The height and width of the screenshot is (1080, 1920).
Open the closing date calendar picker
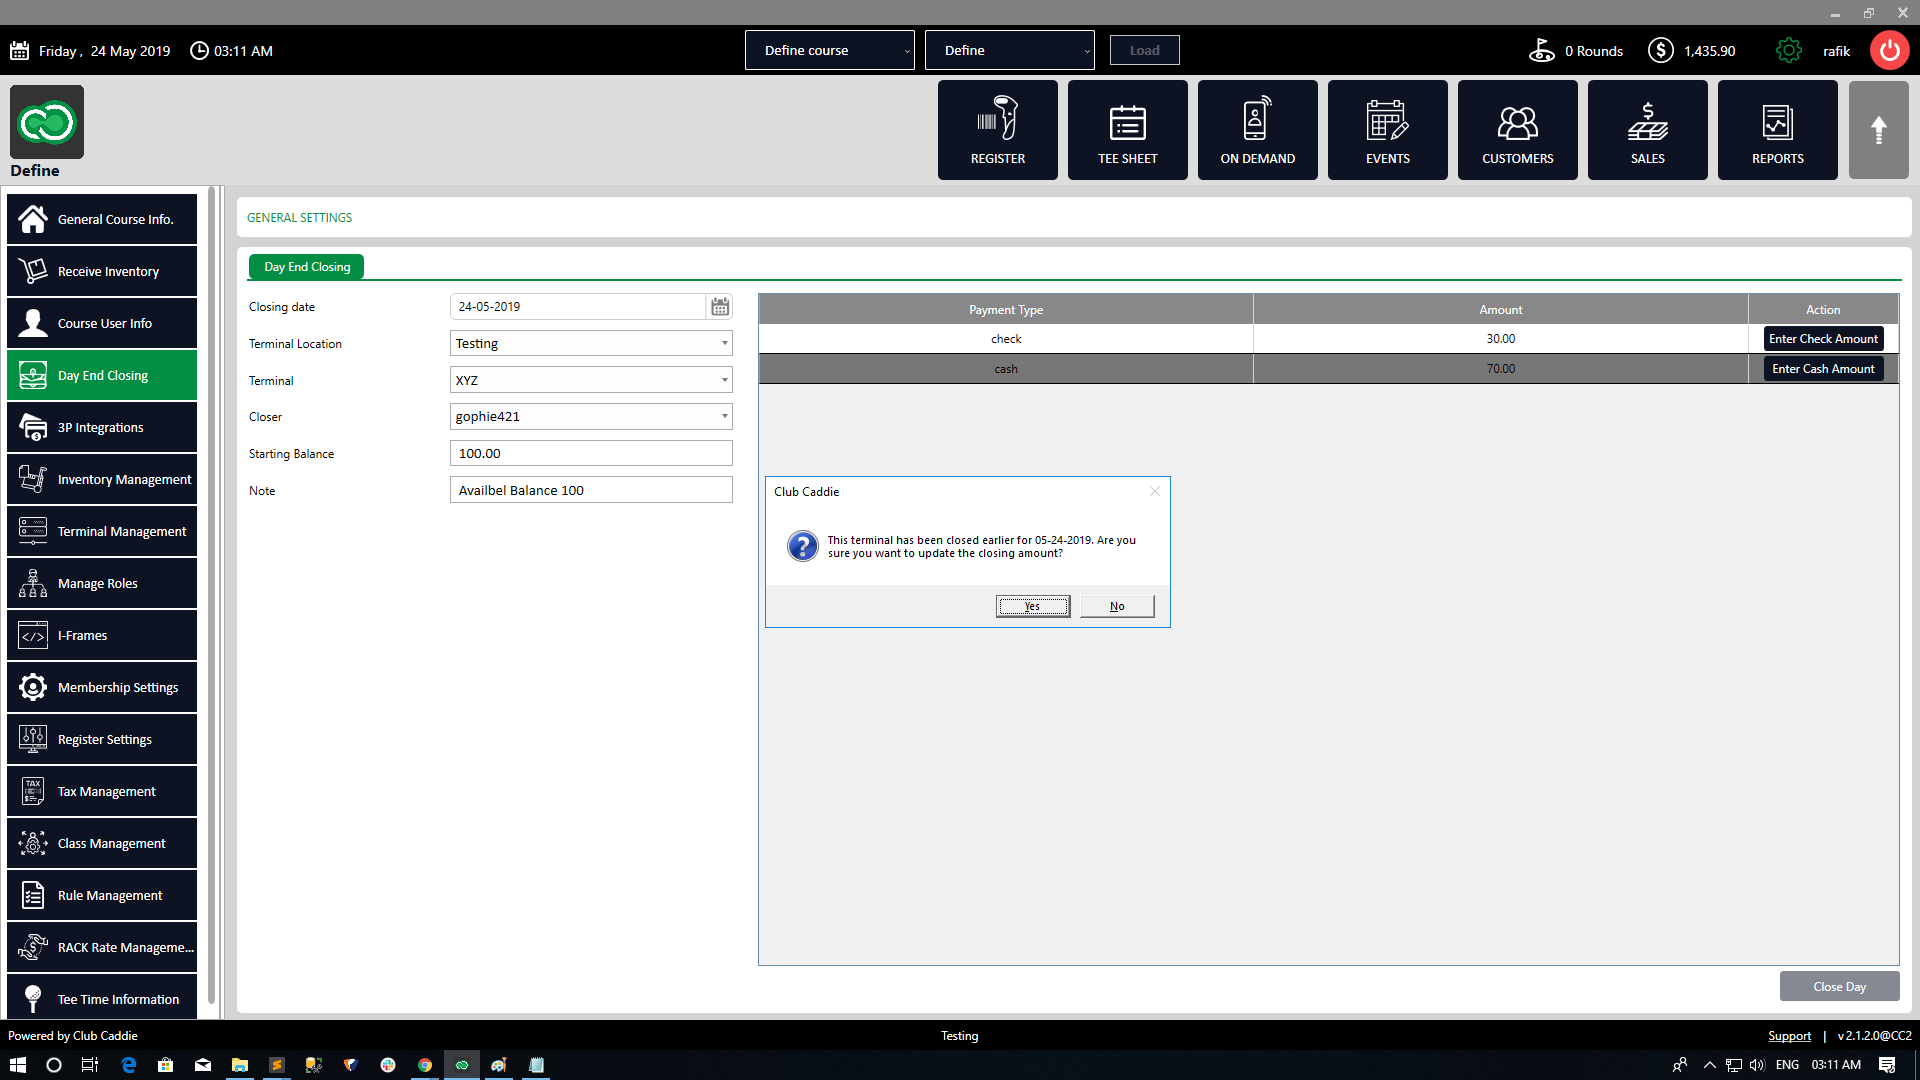720,307
